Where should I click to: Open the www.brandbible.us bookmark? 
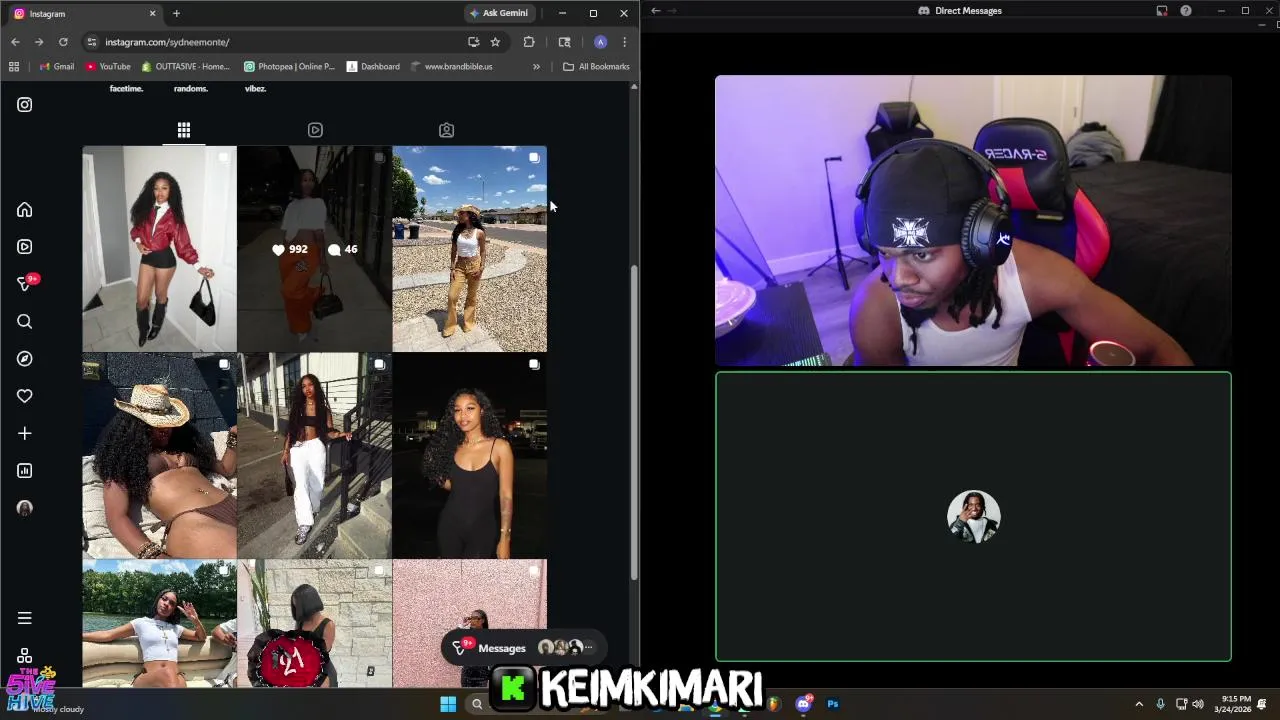tap(452, 67)
